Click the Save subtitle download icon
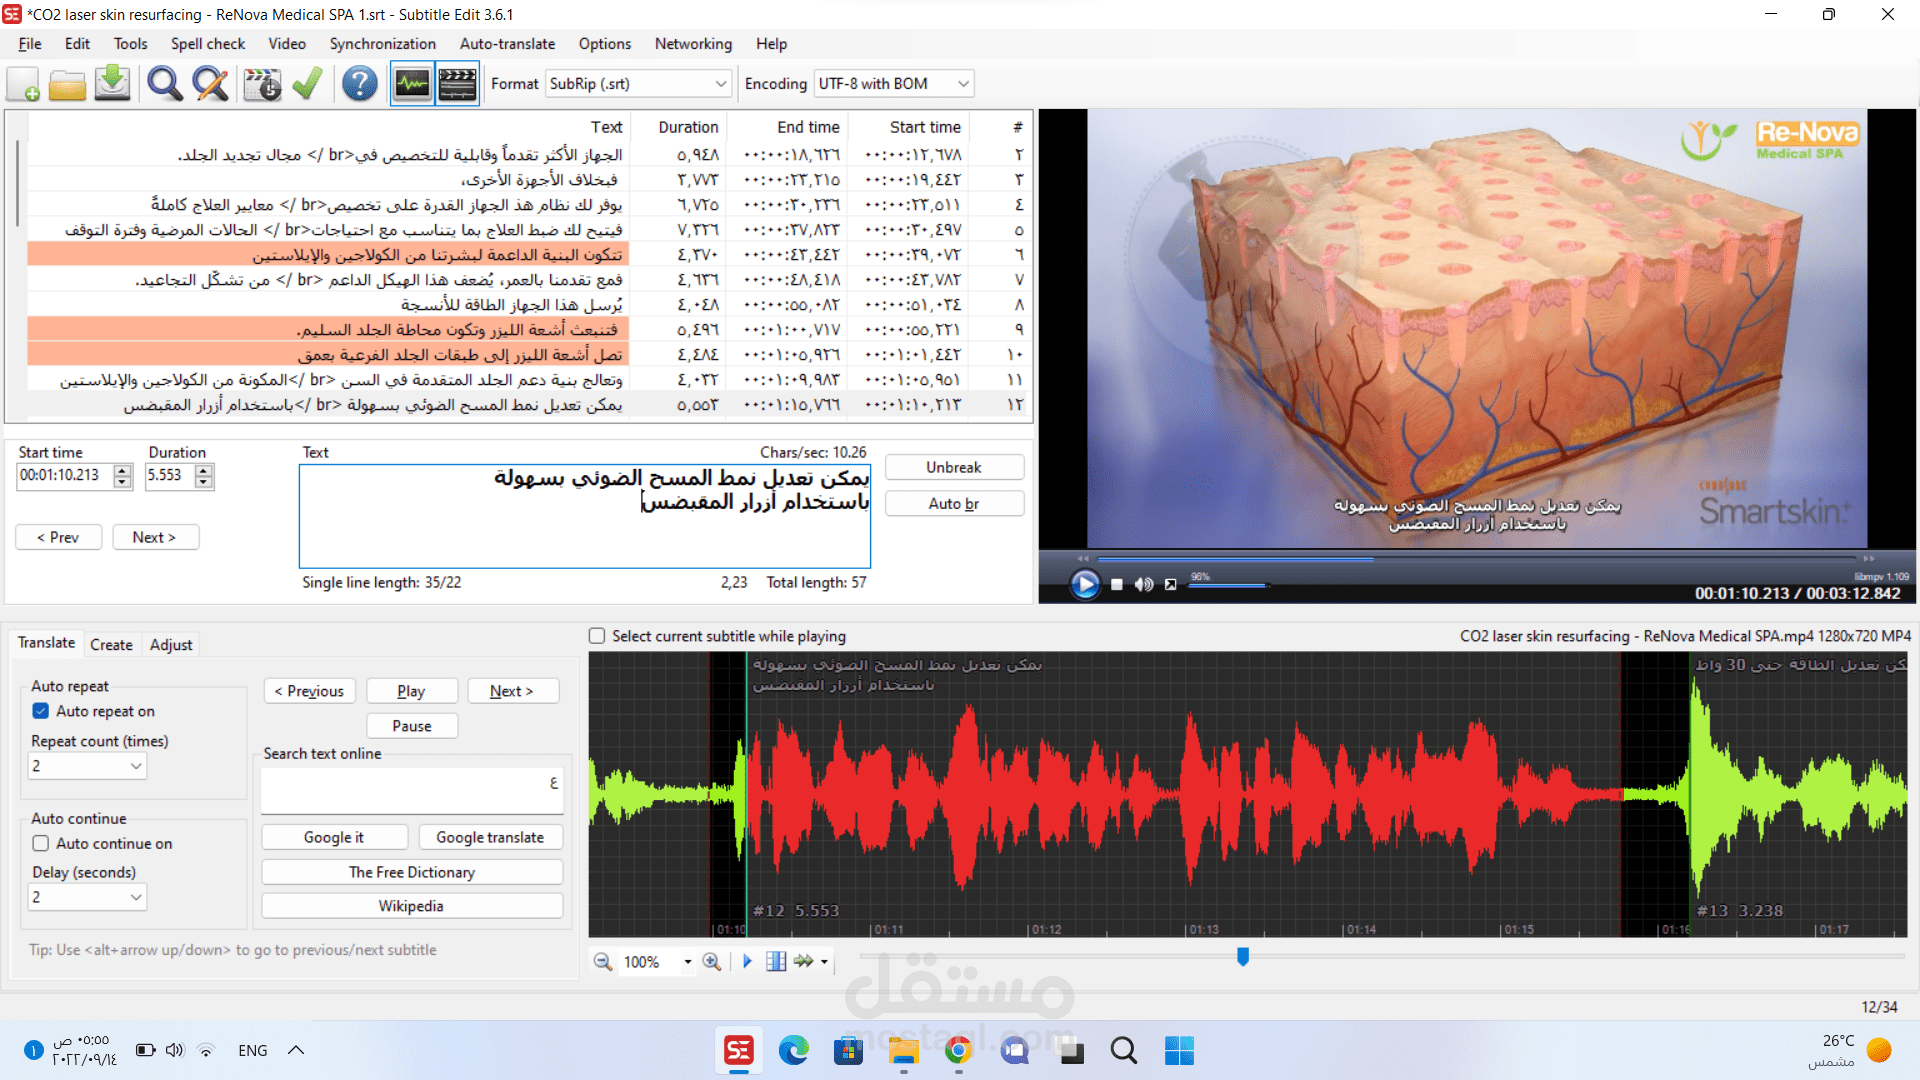The height and width of the screenshot is (1080, 1920). point(112,84)
